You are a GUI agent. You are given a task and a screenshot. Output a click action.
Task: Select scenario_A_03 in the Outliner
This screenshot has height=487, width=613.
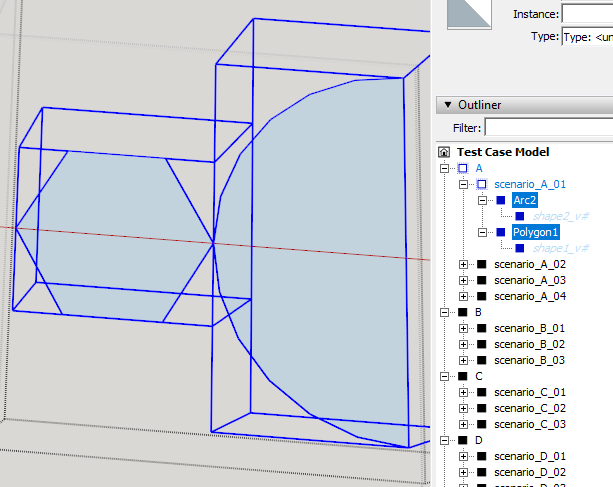530,281
